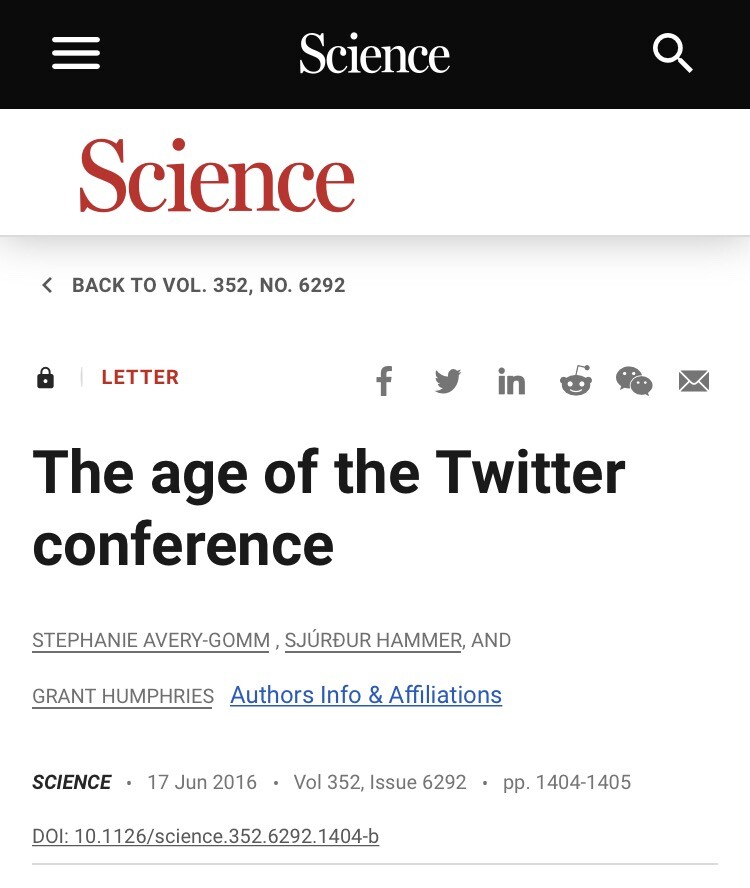The height and width of the screenshot is (888, 750).
Task: Share the article on Reddit
Action: pyautogui.click(x=575, y=381)
